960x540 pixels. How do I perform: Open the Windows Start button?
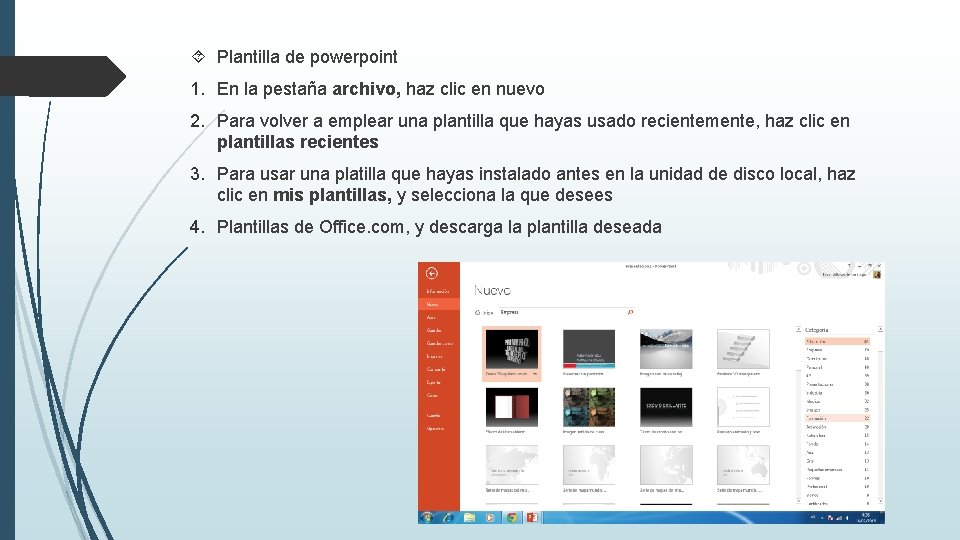click(x=427, y=517)
